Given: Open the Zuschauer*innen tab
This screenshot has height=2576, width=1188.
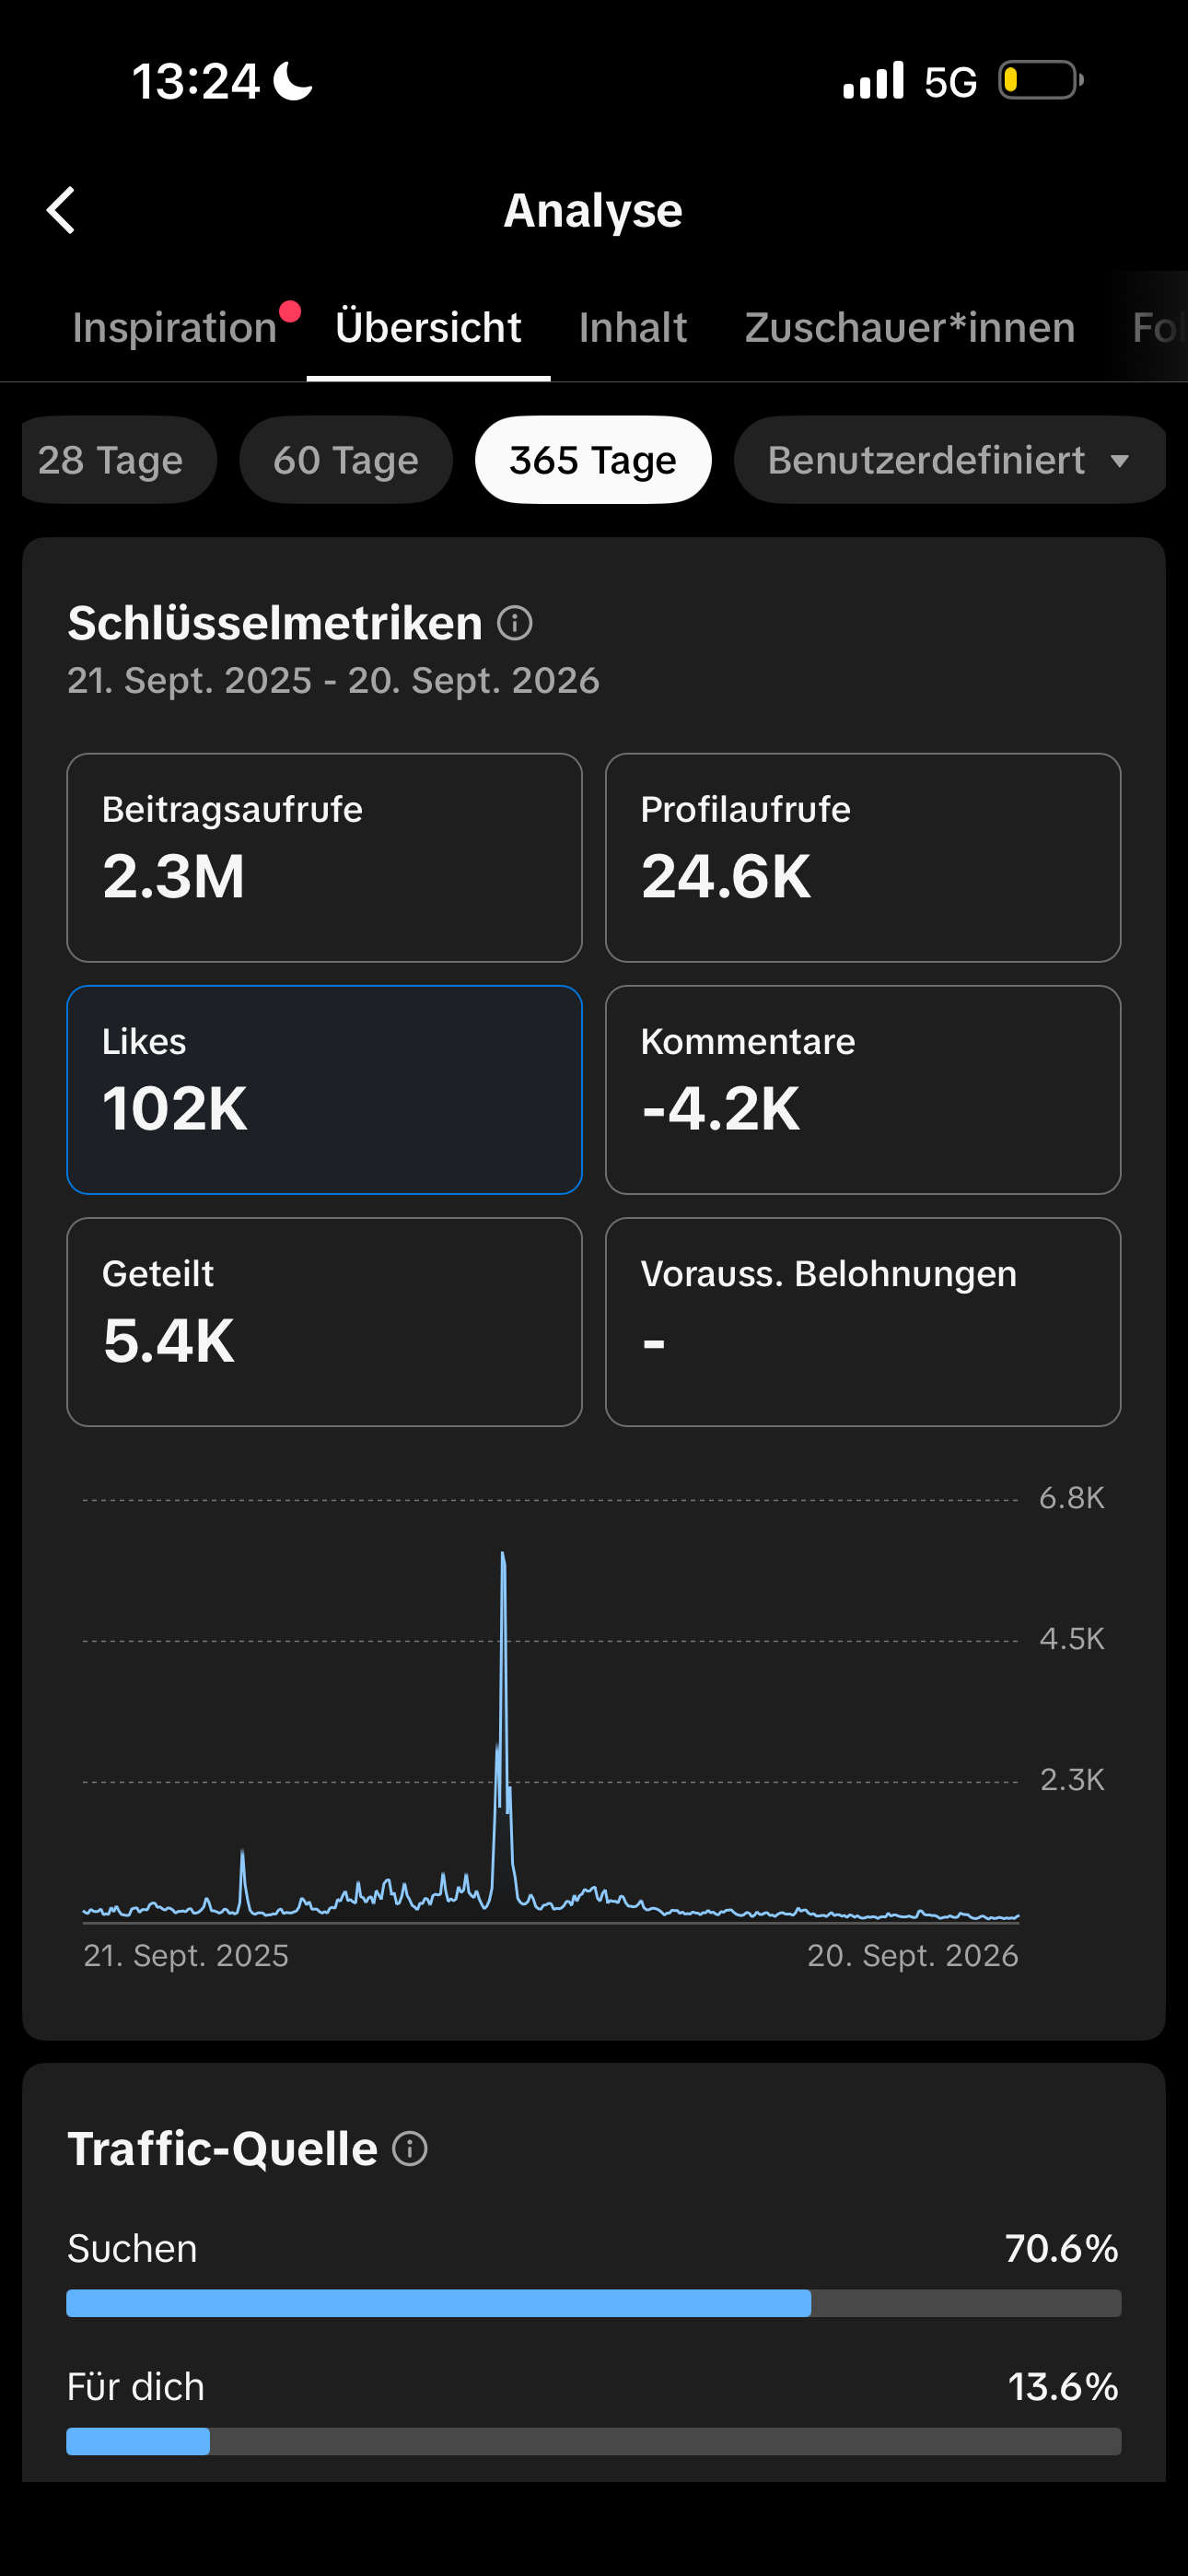Looking at the screenshot, I should [910, 328].
